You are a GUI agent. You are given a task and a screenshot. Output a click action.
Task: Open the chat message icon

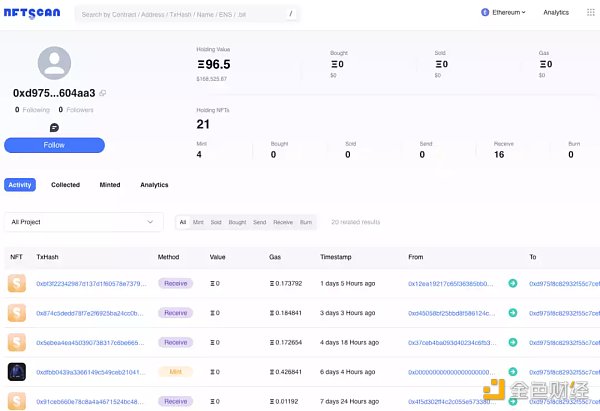pyautogui.click(x=54, y=127)
